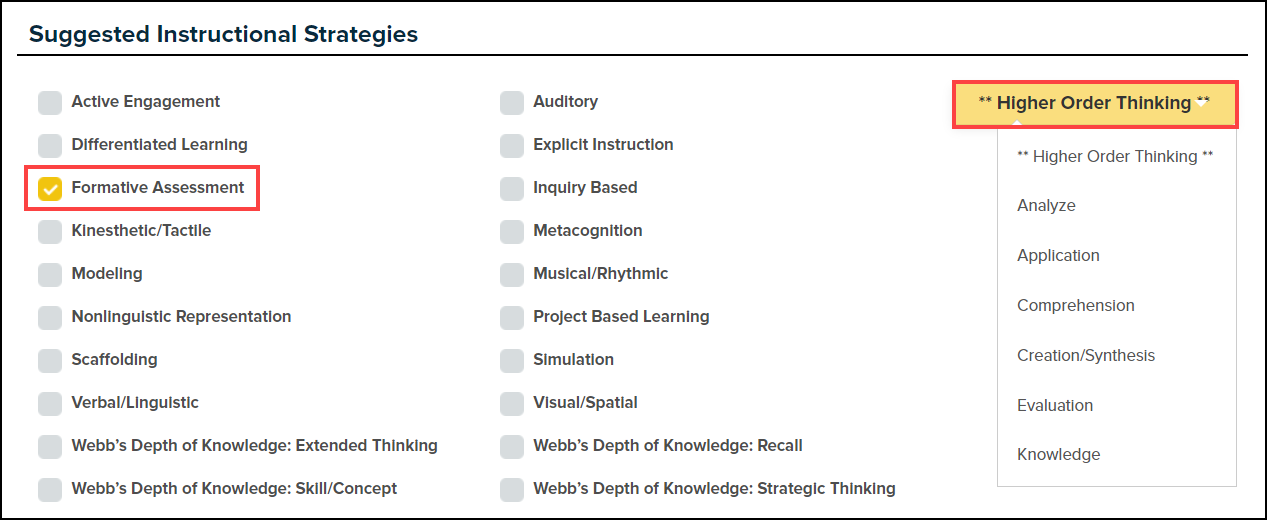
Task: Check Nonlinguistic Representation
Action: coord(50,317)
